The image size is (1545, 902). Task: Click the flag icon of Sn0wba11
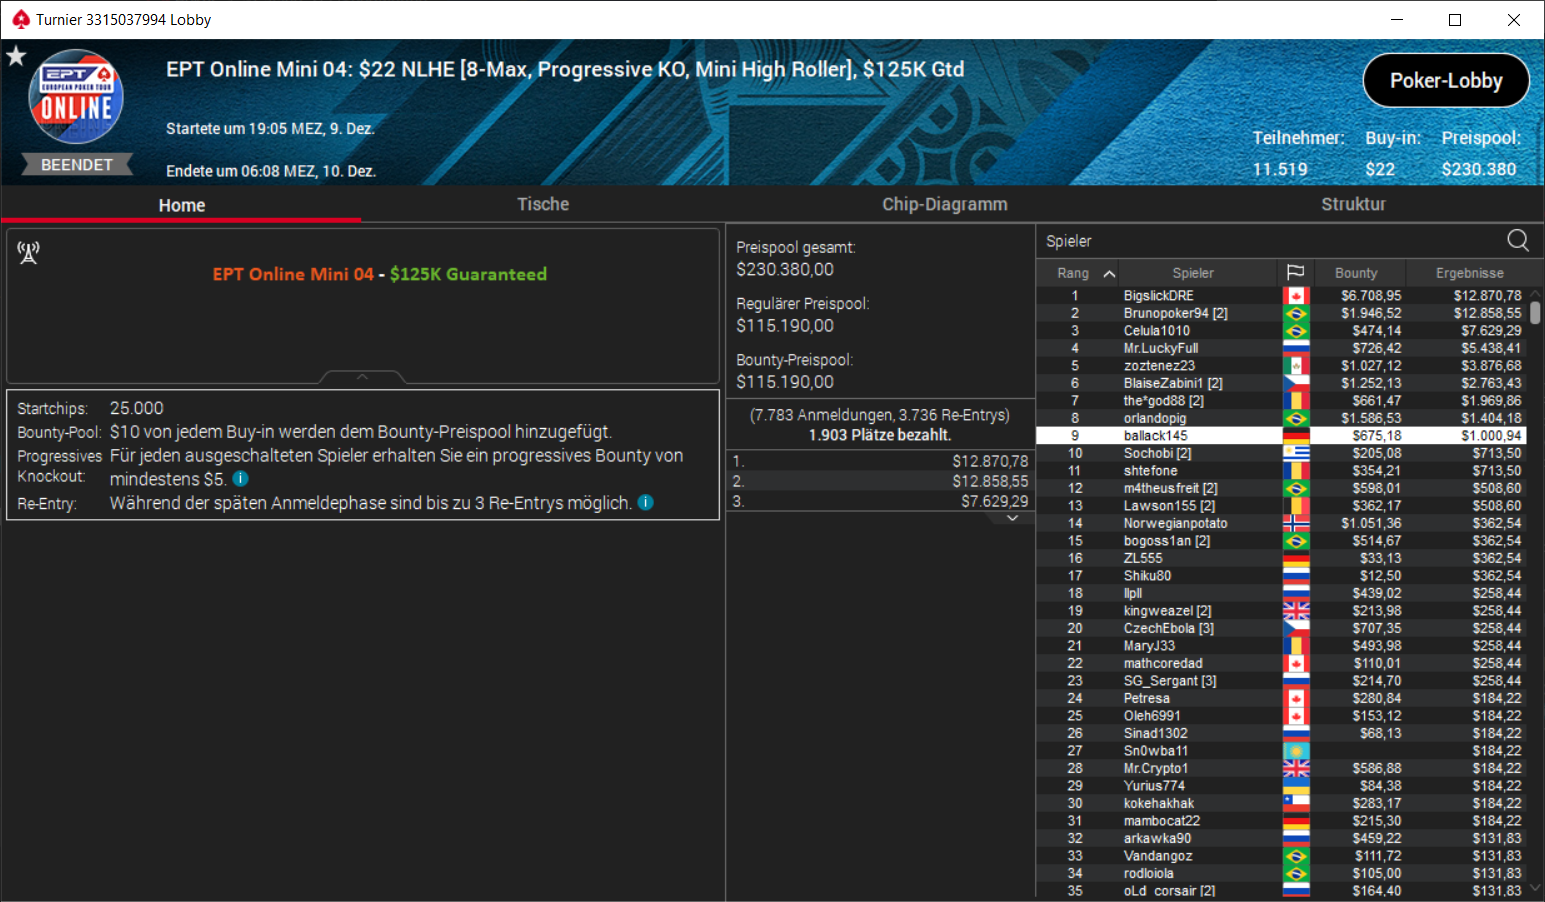click(1296, 751)
